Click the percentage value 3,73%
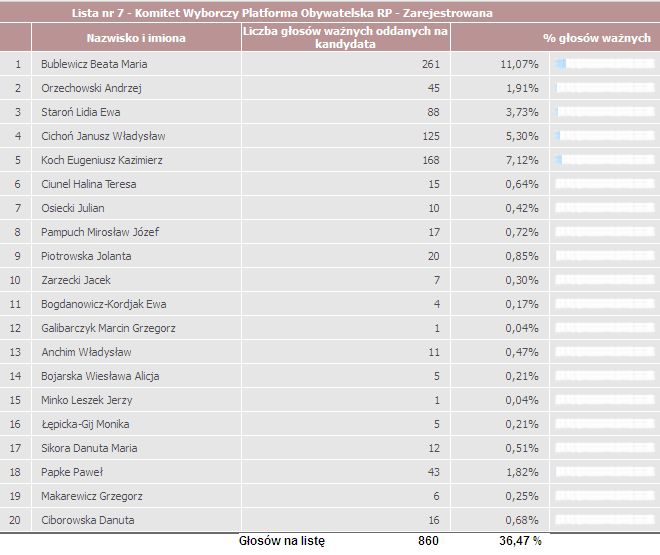Viewport: 660px width, 555px height. click(522, 112)
